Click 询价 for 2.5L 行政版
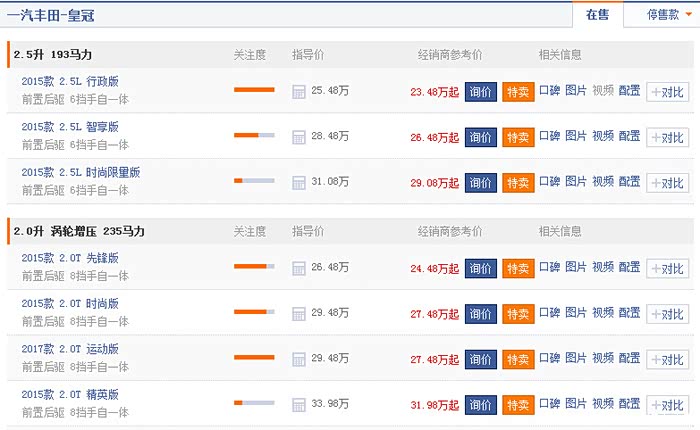Screen dimensions: 700x430 pos(481,92)
